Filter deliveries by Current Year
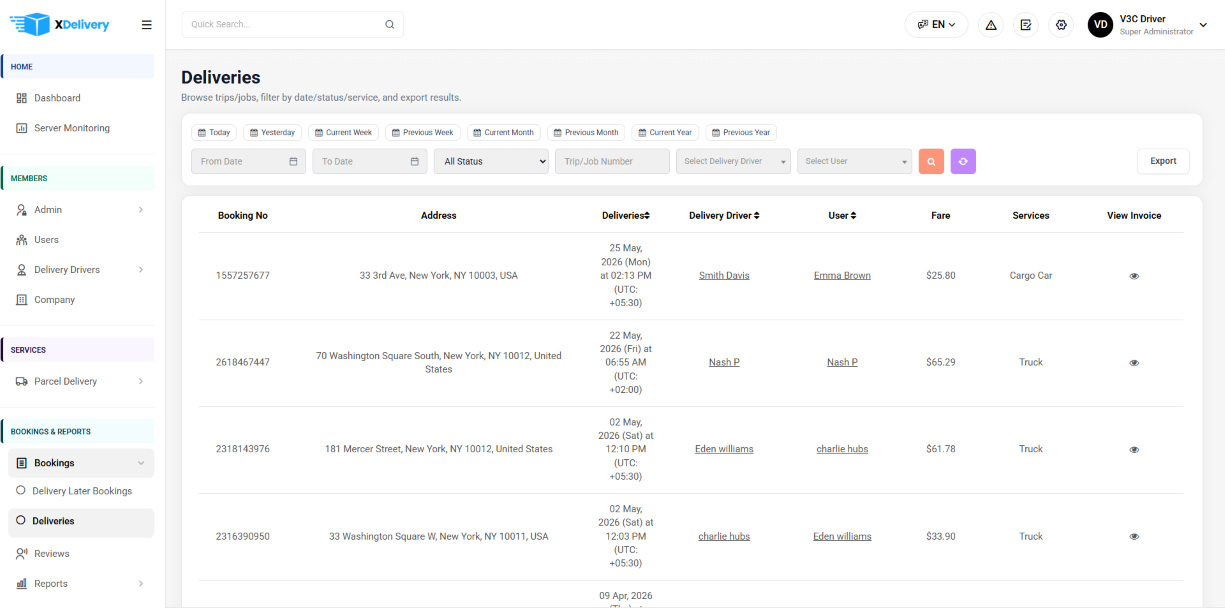The height and width of the screenshot is (608, 1225). 665,132
